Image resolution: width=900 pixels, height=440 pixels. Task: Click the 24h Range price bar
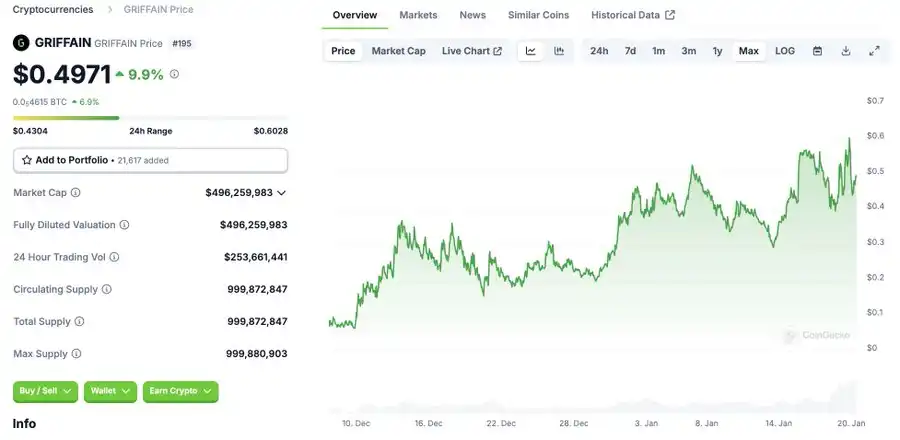tap(150, 118)
